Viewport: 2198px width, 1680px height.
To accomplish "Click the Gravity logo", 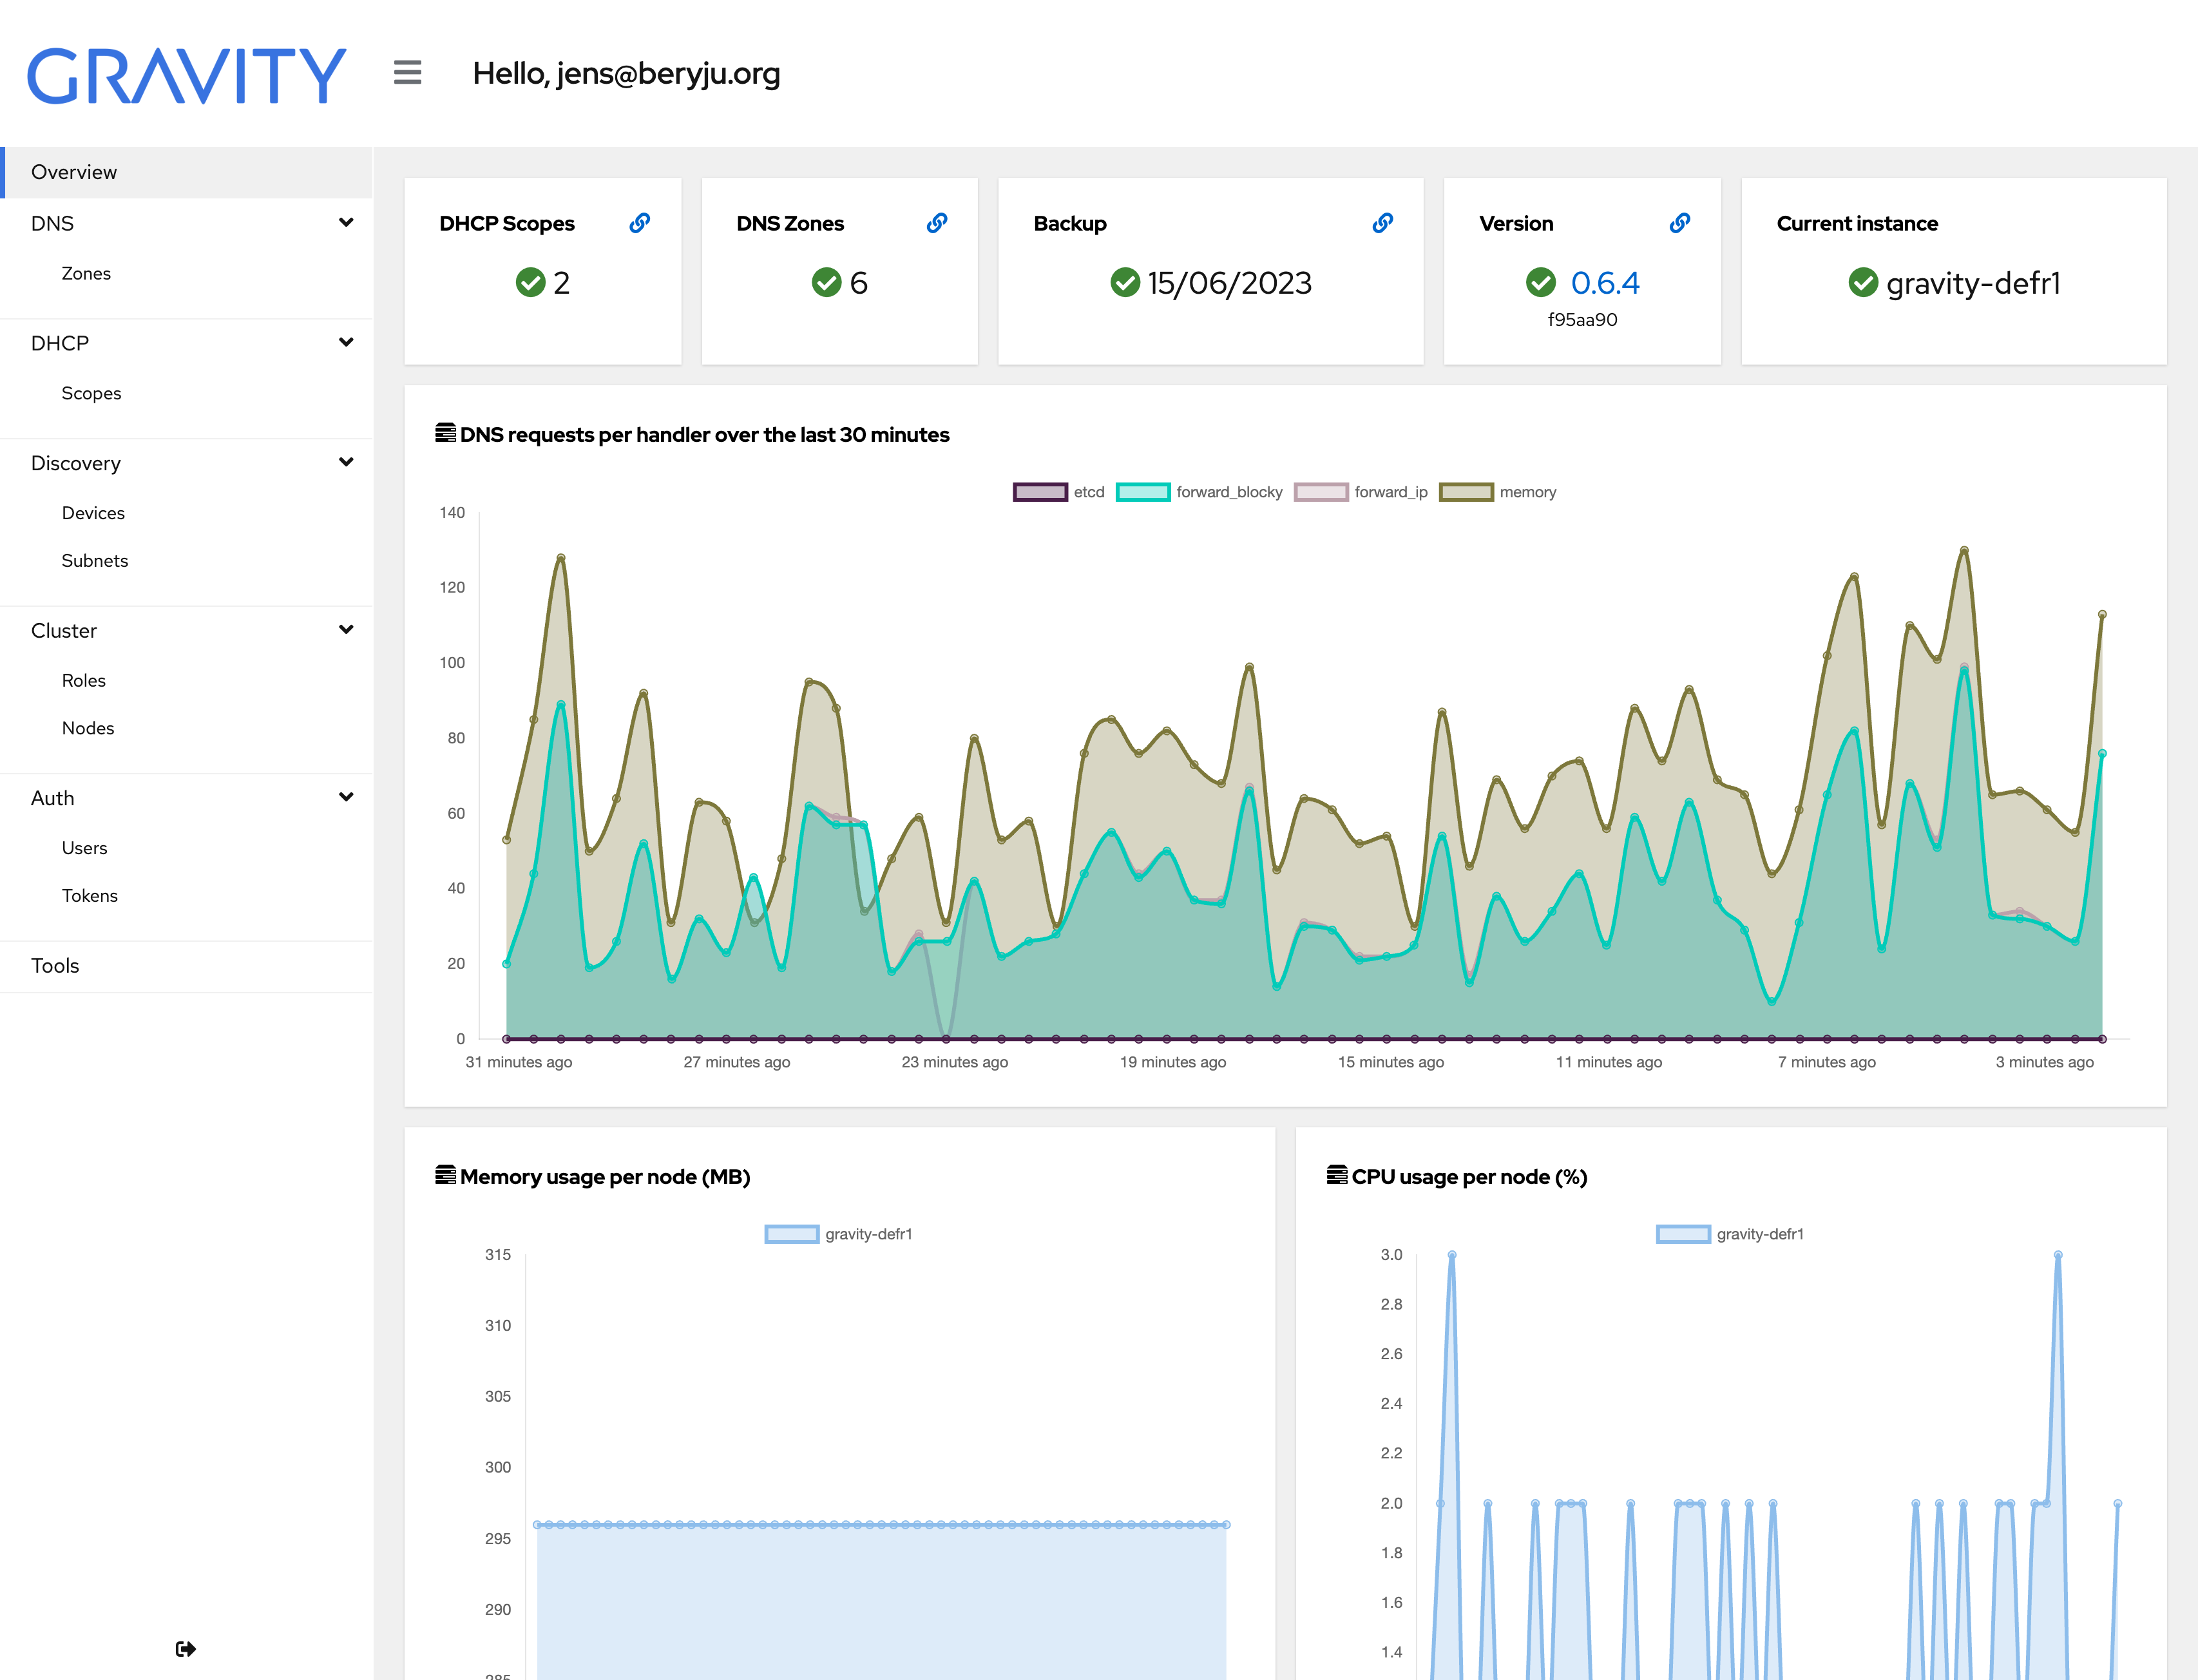I will [187, 75].
